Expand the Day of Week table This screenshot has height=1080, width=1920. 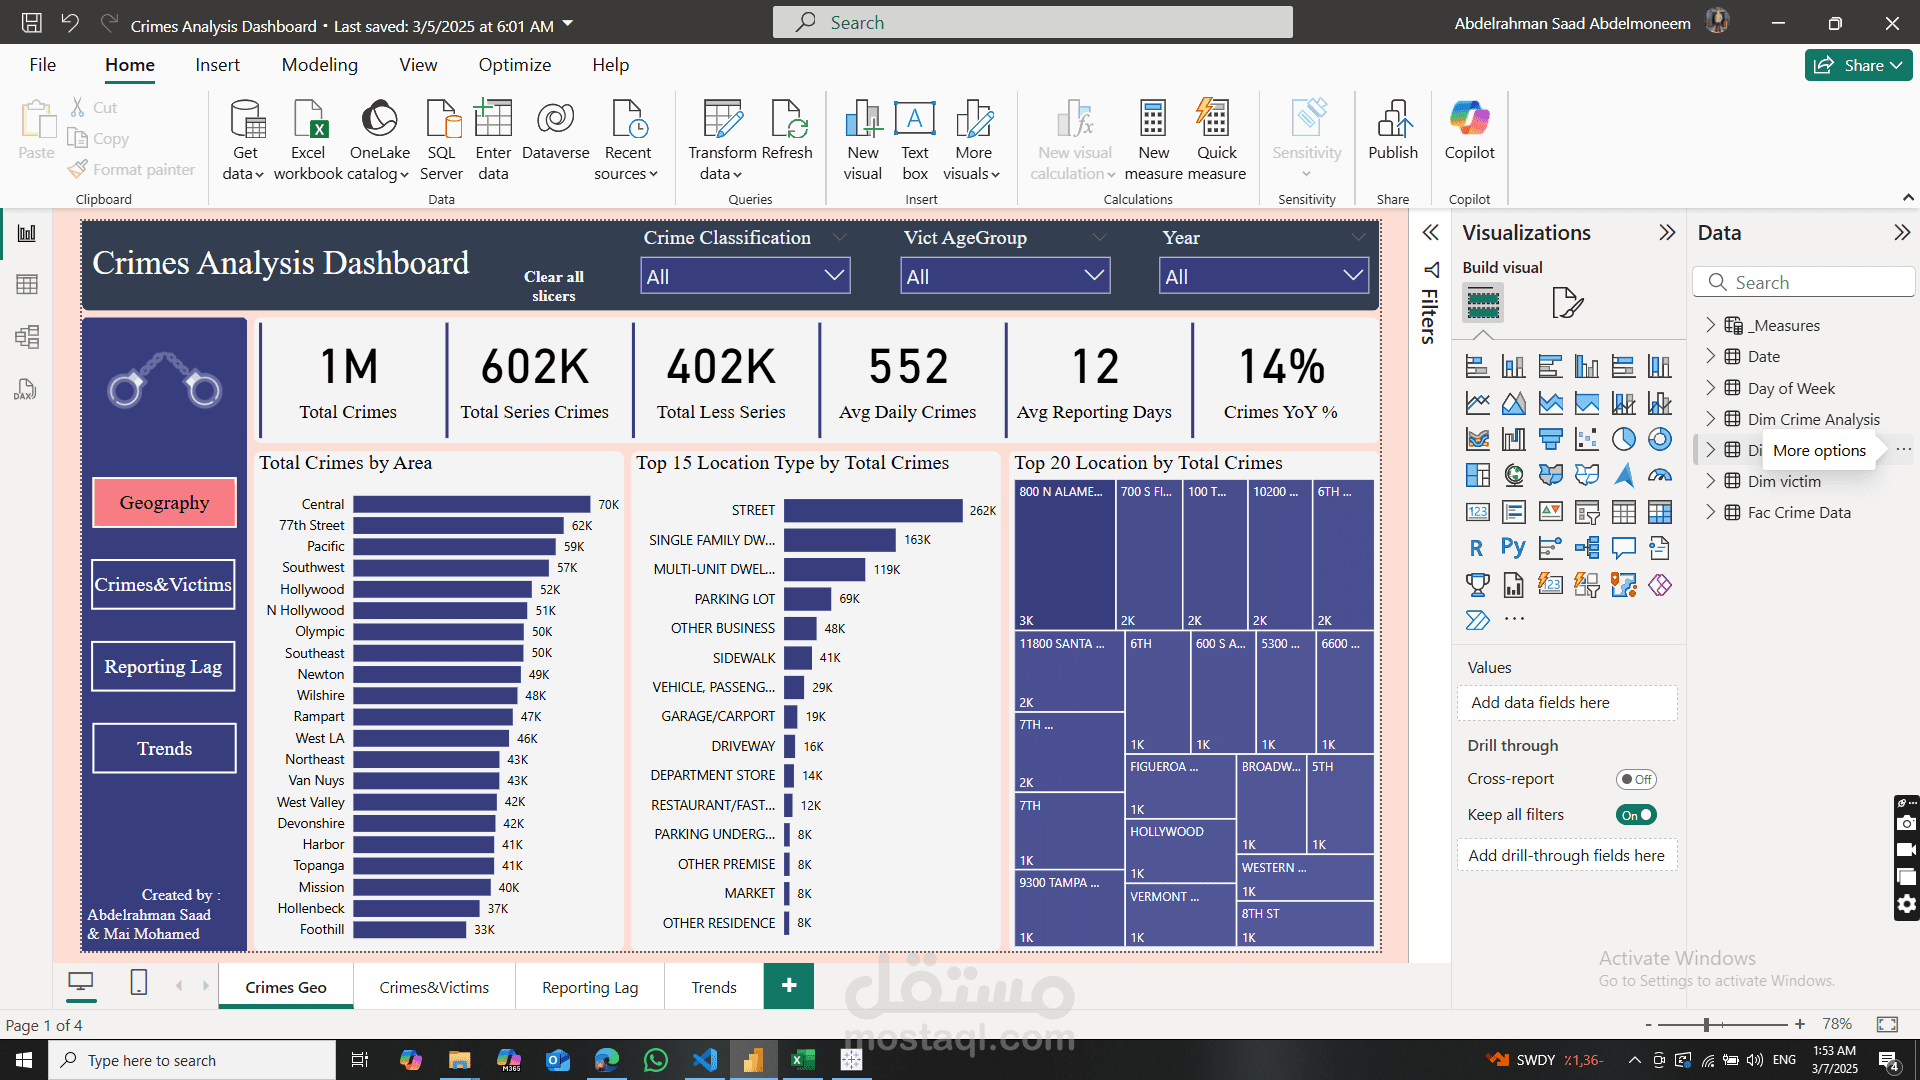pos(1710,388)
